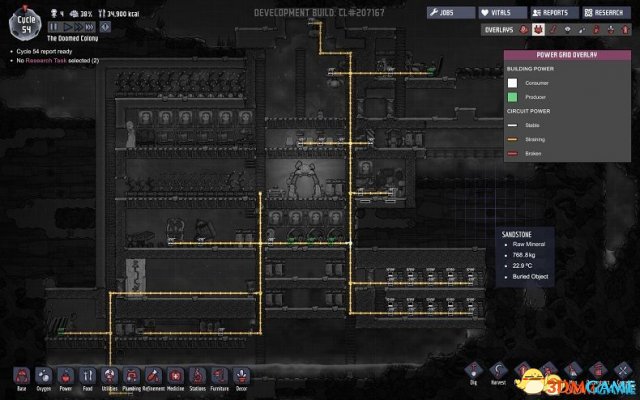Screen dimensions: 640x400
Task: Set game to normal play speed
Action: coord(68,27)
